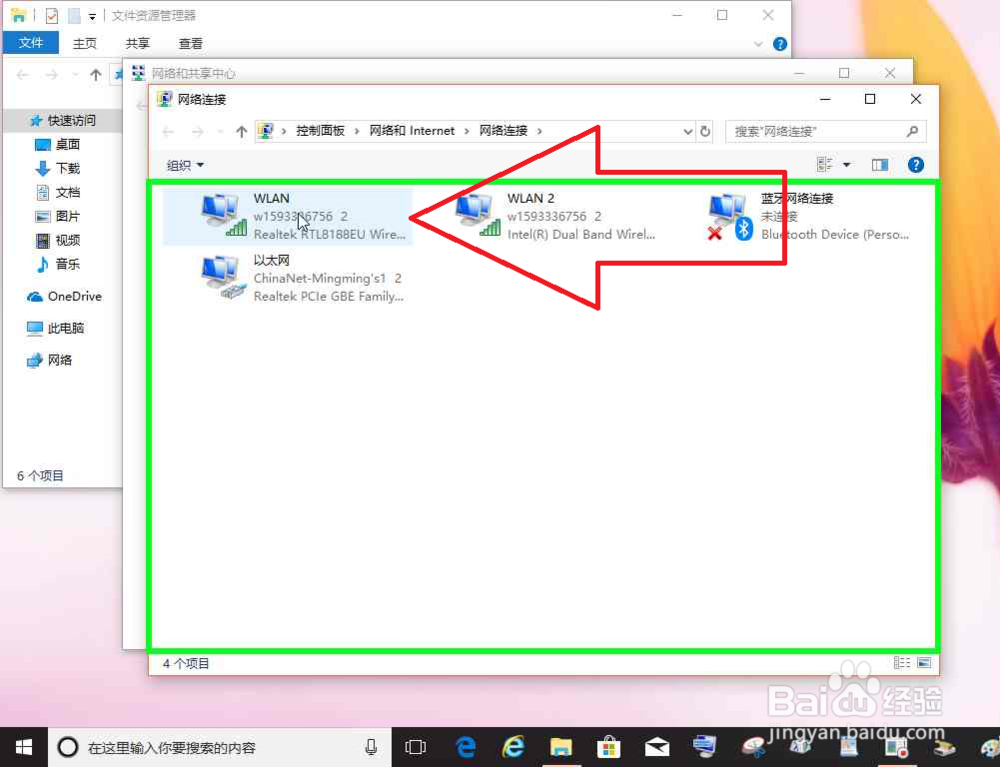Toggle the preview pane button
This screenshot has height=767, width=1000.
(879, 164)
